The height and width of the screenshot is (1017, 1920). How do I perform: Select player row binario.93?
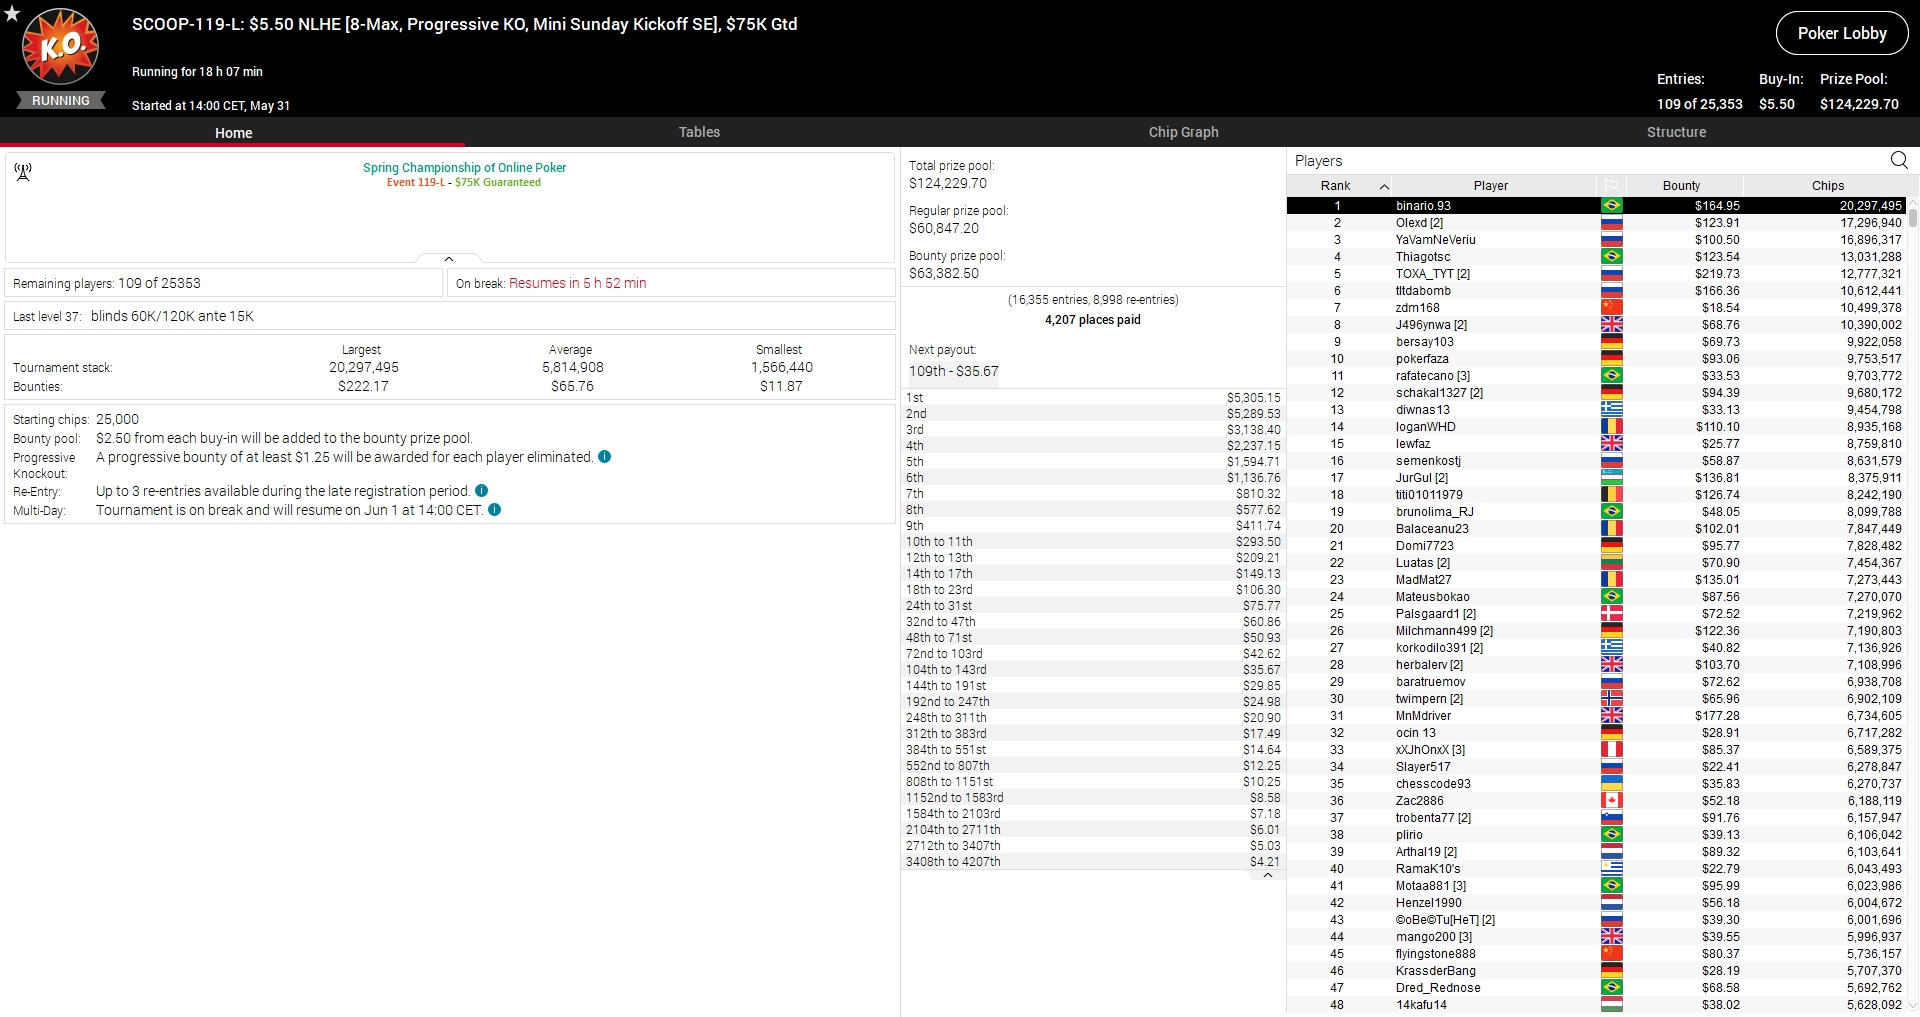tap(1596, 206)
